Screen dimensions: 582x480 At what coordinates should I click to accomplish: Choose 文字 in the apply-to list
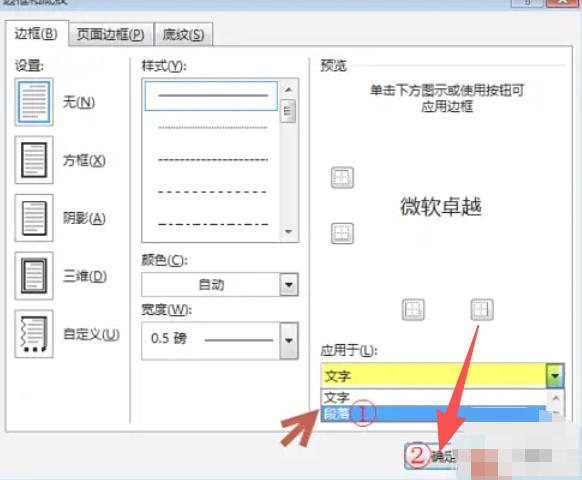point(434,398)
